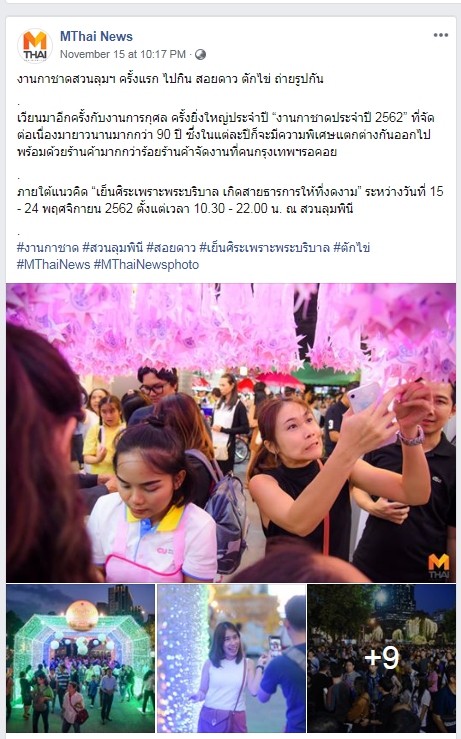Image resolution: width=461 pixels, height=739 pixels.
Task: Open the MThai News profile picture
Action: pyautogui.click(x=35, y=45)
